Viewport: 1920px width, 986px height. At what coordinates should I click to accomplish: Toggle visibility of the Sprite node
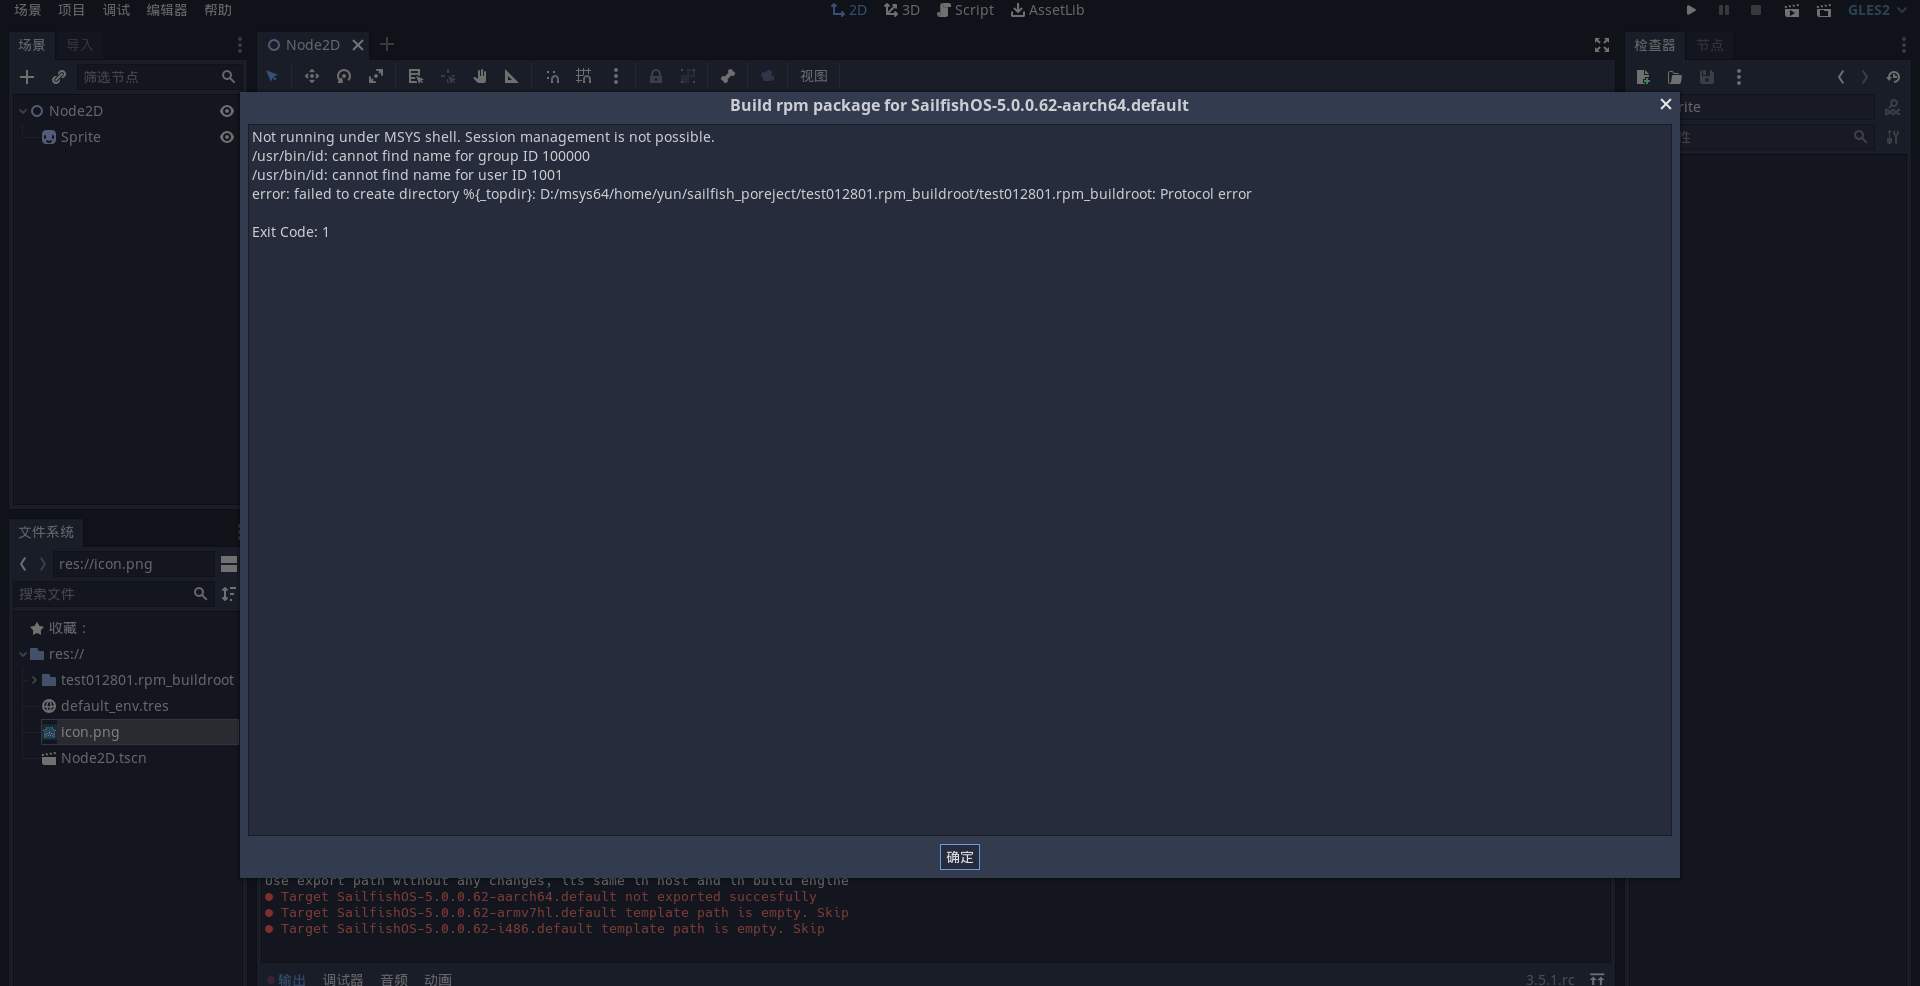[226, 137]
